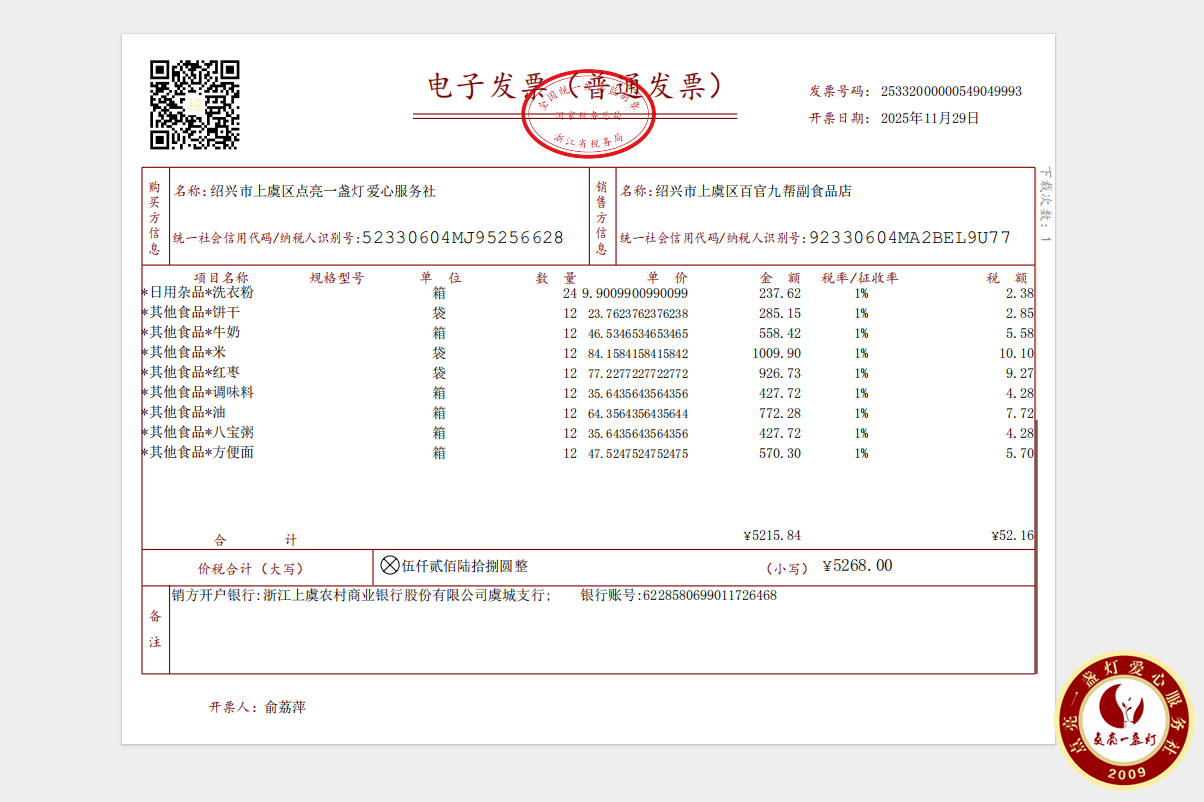Click the tax total ¥52.16
The height and width of the screenshot is (802, 1204).
coord(1013,535)
